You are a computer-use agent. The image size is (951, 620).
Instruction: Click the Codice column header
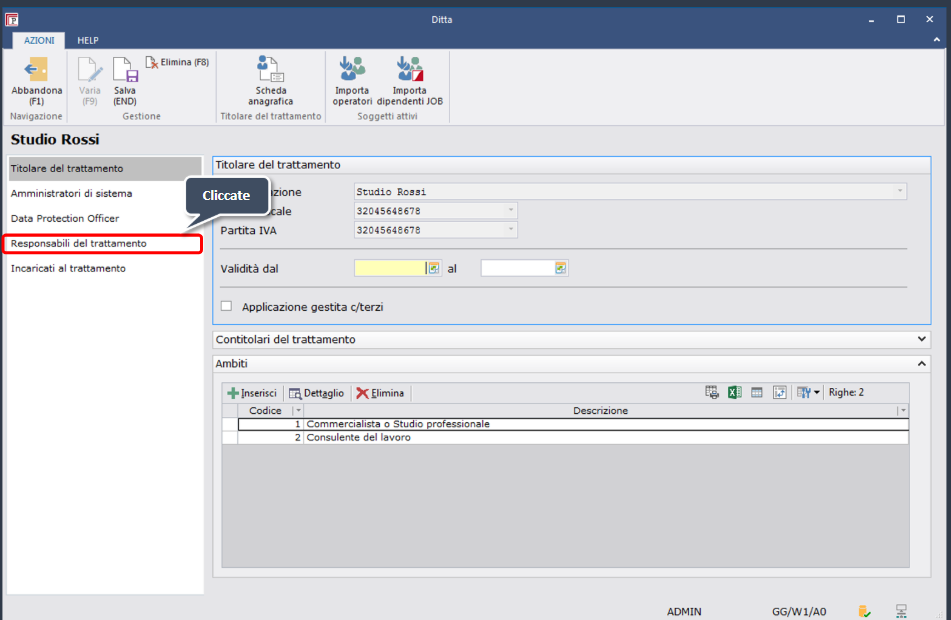(265, 411)
